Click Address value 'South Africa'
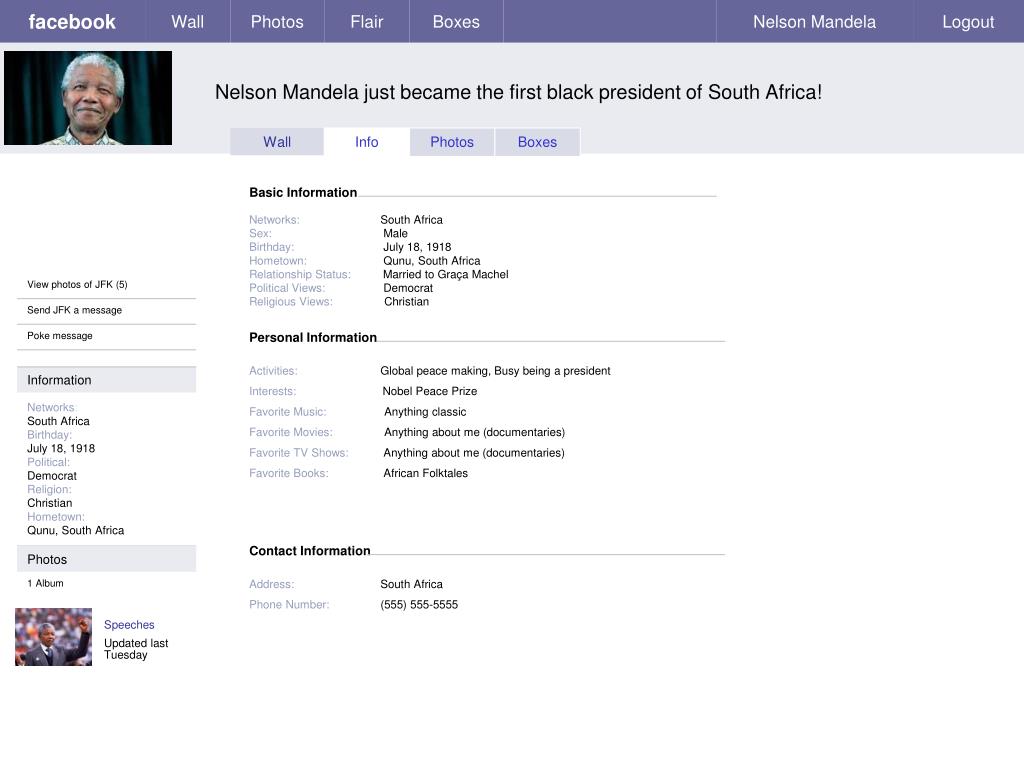 click(411, 584)
